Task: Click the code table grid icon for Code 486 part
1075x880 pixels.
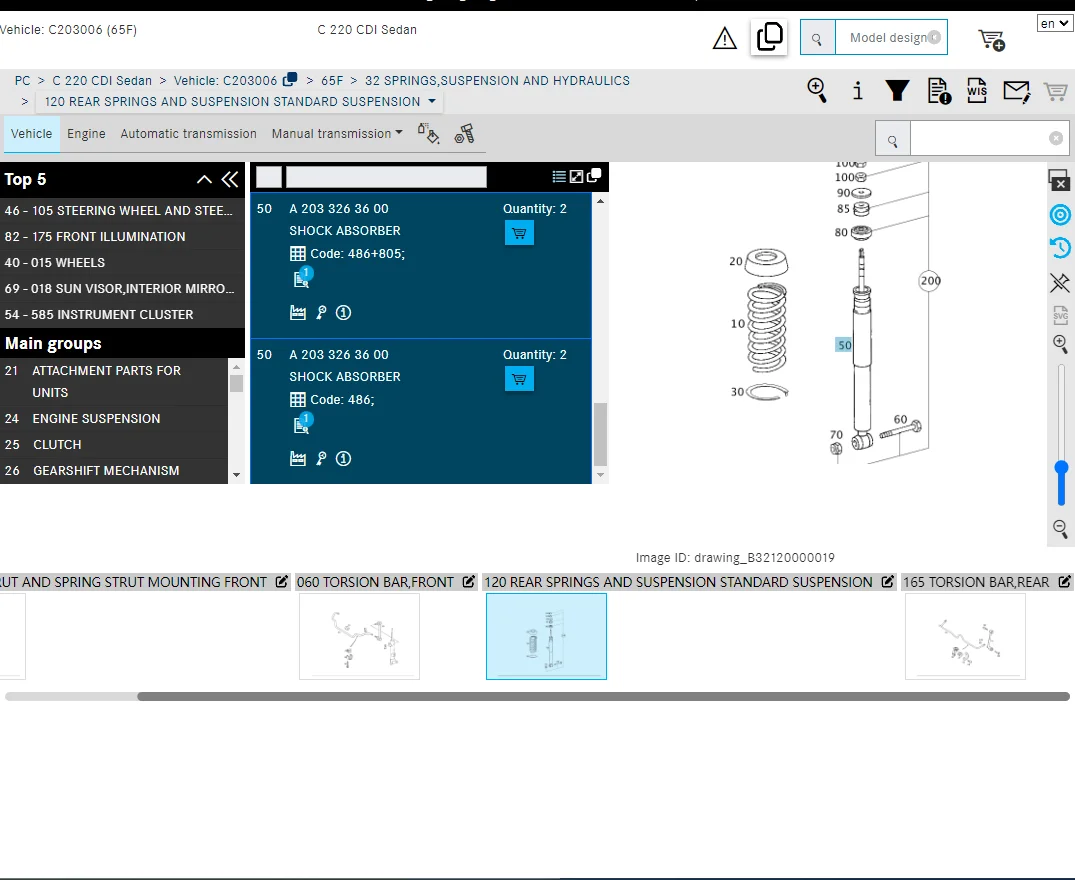Action: (298, 400)
